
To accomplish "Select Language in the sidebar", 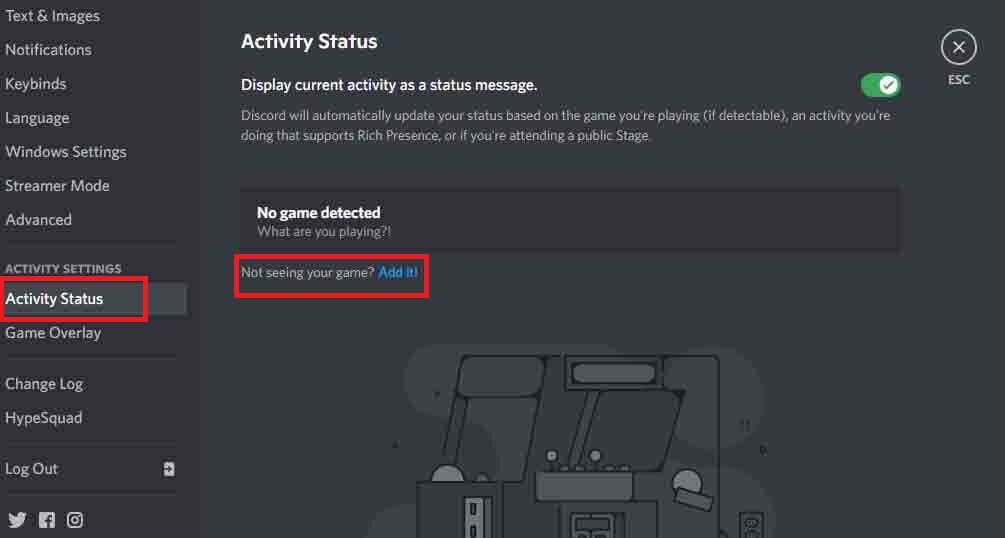I will coord(37,118).
